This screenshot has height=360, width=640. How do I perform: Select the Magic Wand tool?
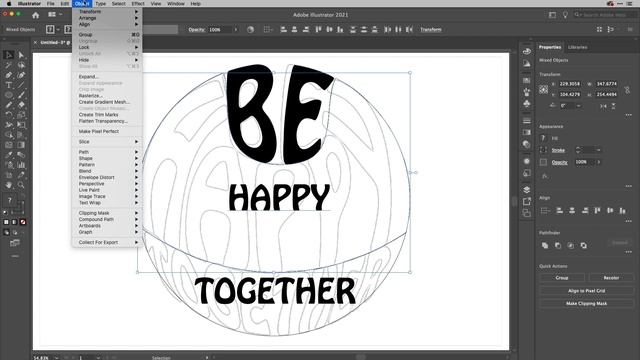coord(9,65)
